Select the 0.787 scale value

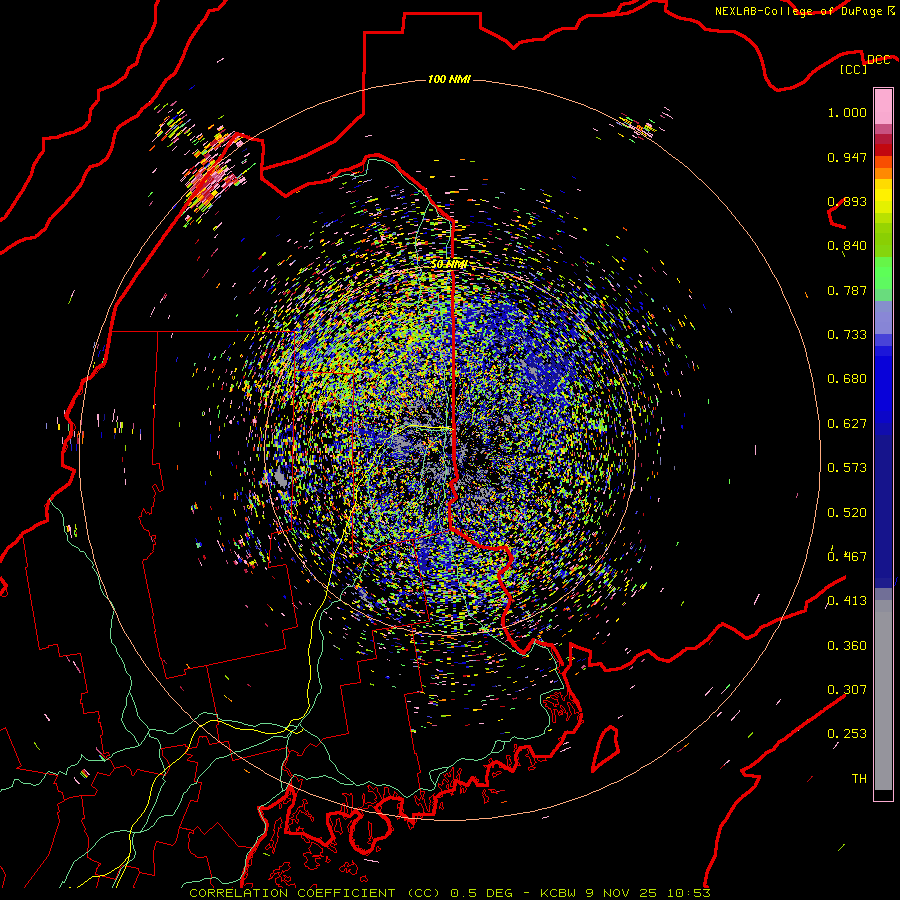point(847,290)
